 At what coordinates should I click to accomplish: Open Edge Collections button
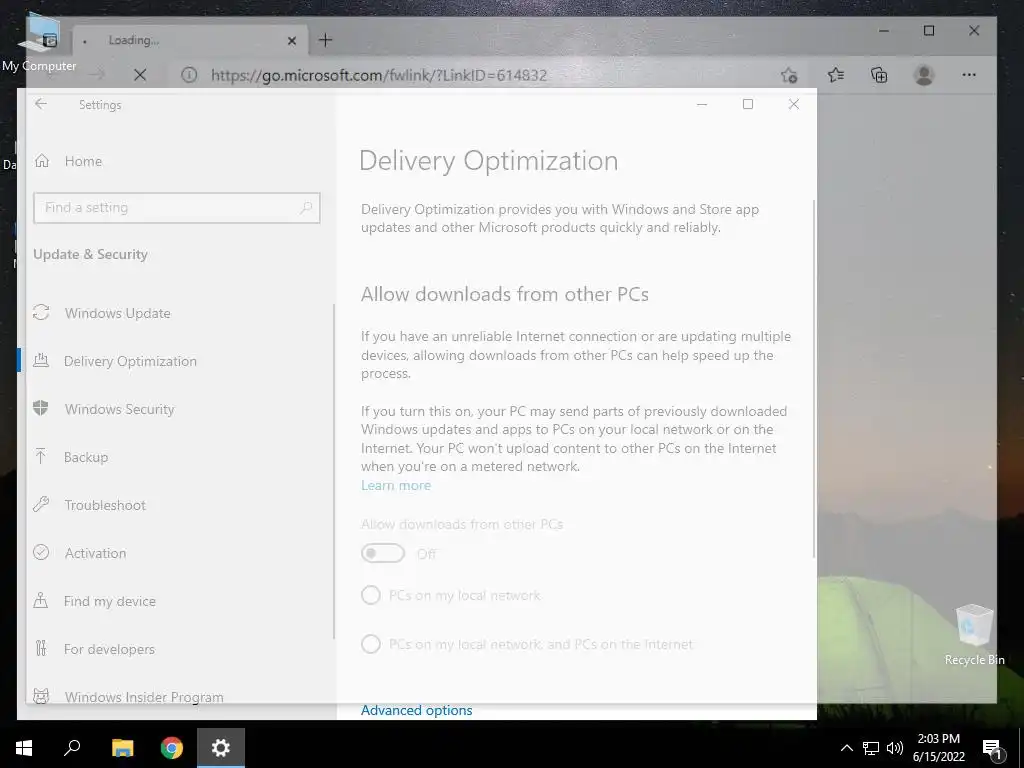879,75
